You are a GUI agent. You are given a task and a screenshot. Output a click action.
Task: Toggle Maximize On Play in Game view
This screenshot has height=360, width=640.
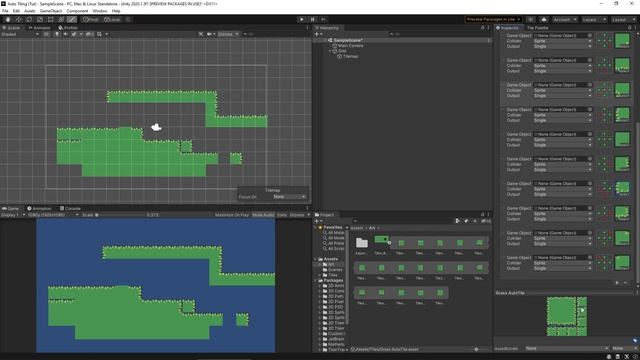[232, 215]
